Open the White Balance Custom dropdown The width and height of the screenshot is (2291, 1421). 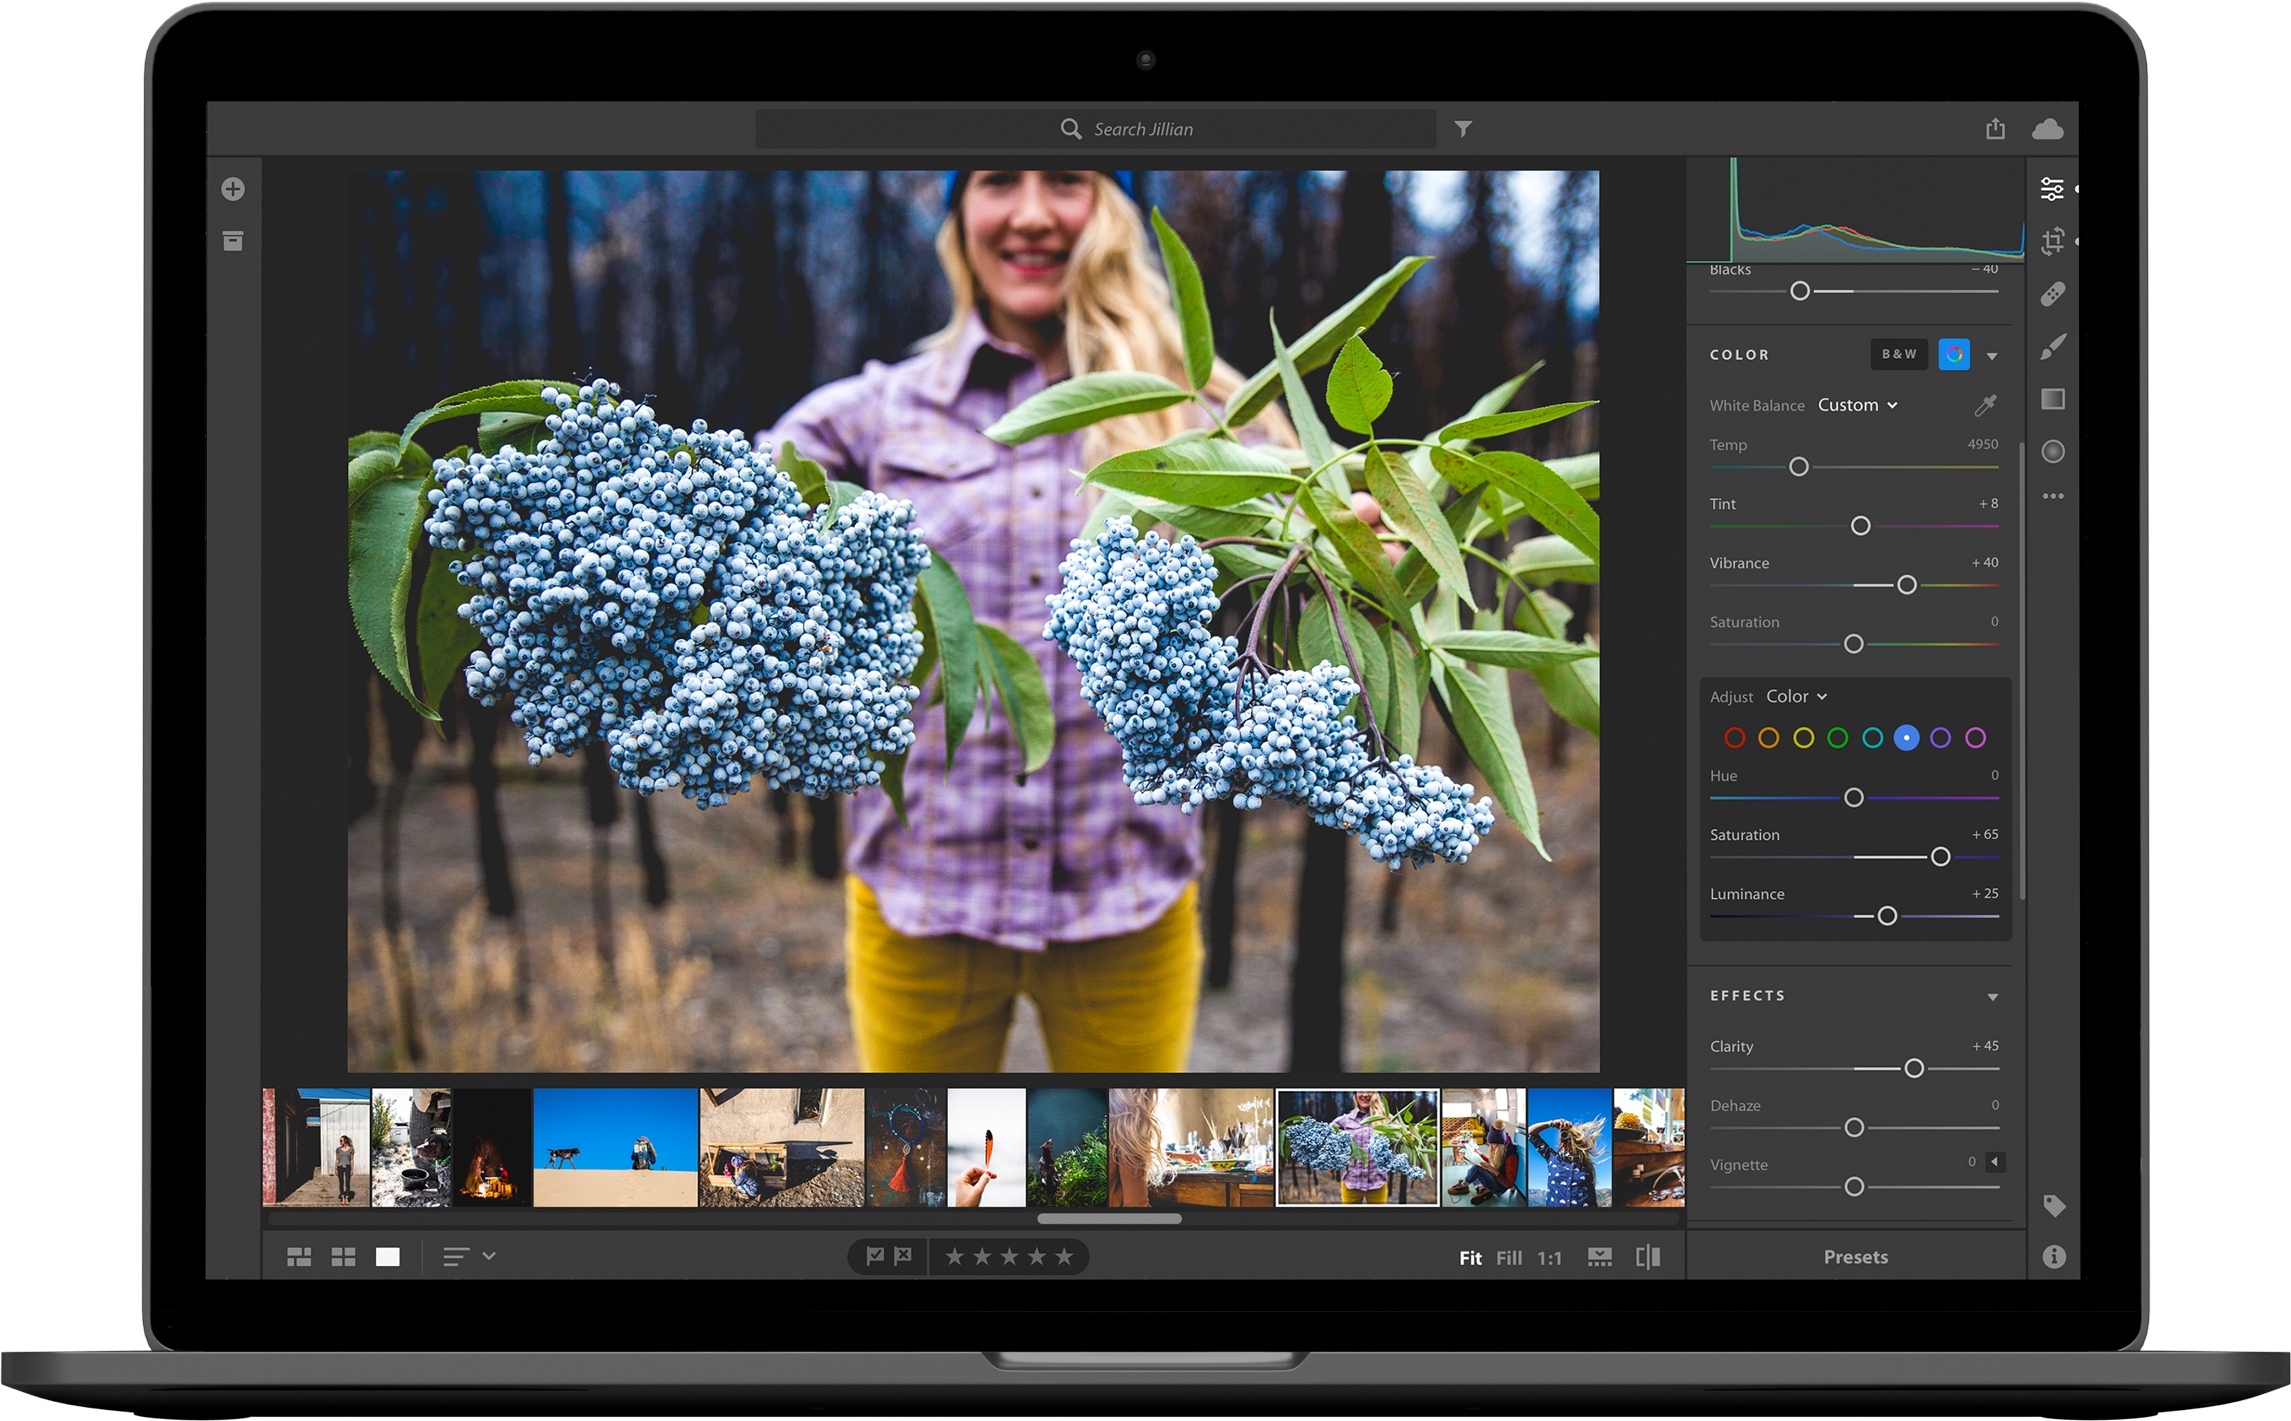(1857, 405)
